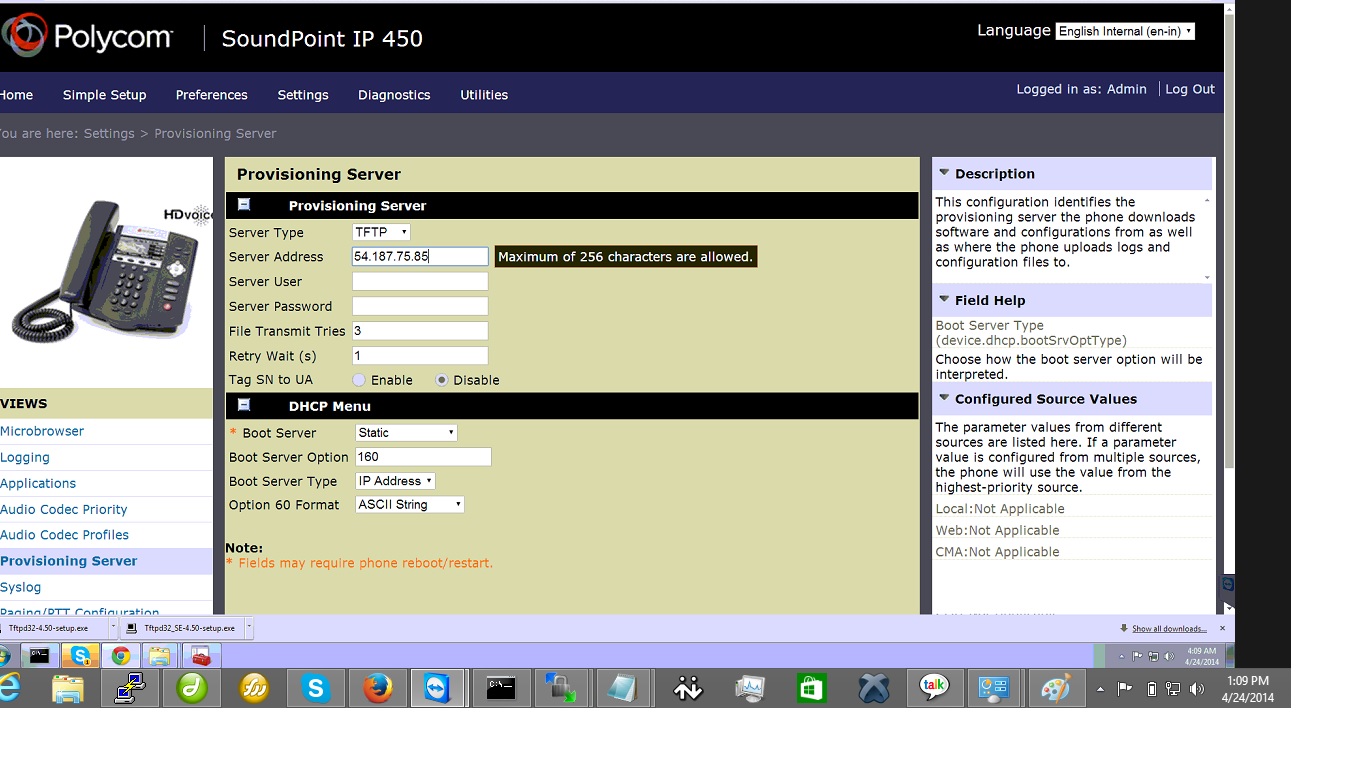Click Show all downloads link
Viewport: 1366px width, 768px height.
click(1169, 628)
